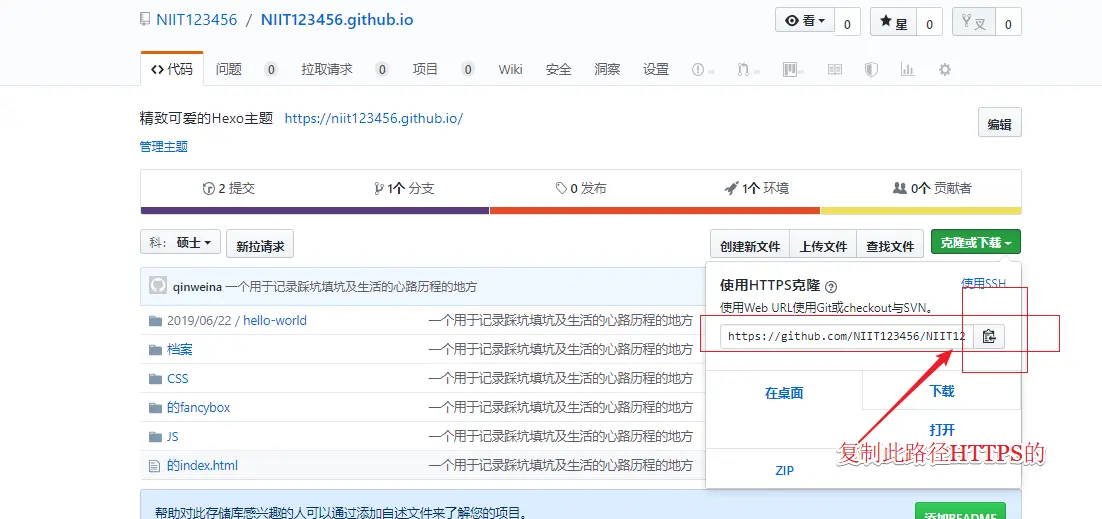Click the watch count 0 next to 看
1102x519 pixels.
pyautogui.click(x=848, y=23)
